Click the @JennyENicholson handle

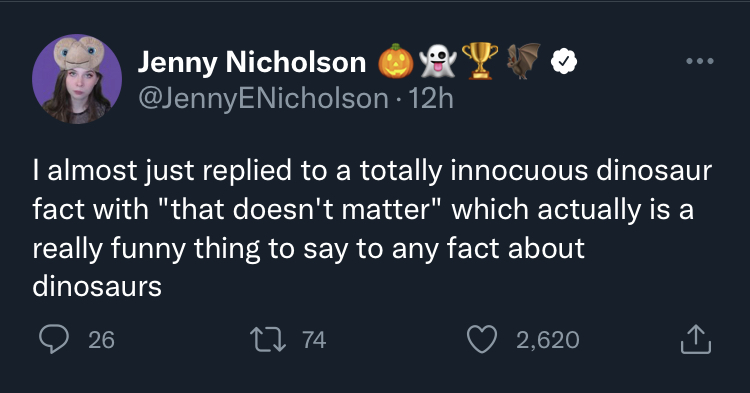263,98
